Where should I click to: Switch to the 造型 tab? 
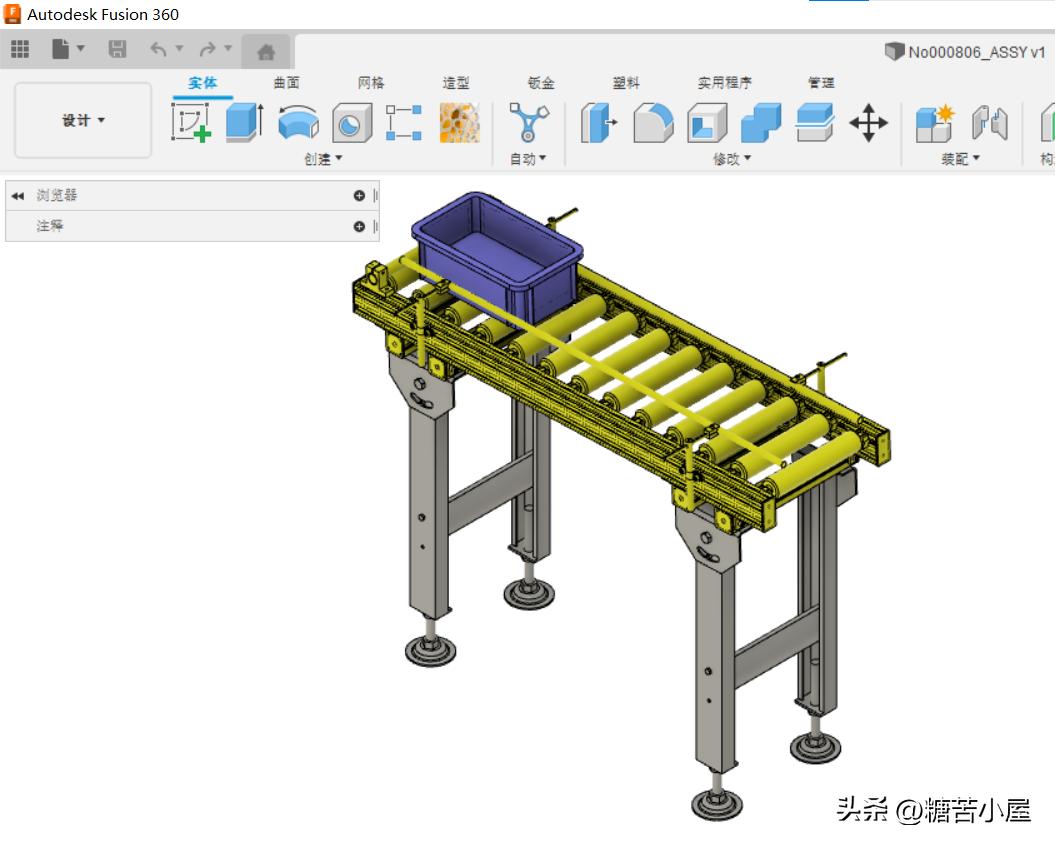[456, 83]
